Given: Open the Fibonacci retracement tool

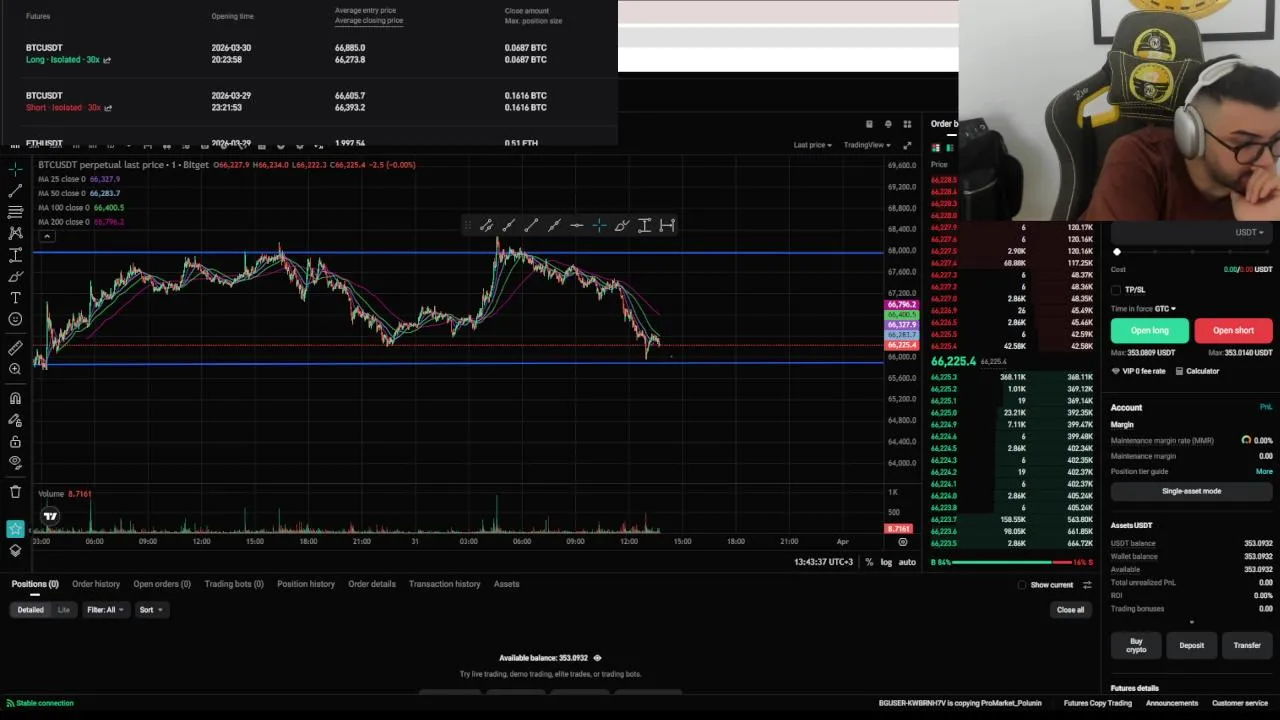Looking at the screenshot, I should point(15,212).
